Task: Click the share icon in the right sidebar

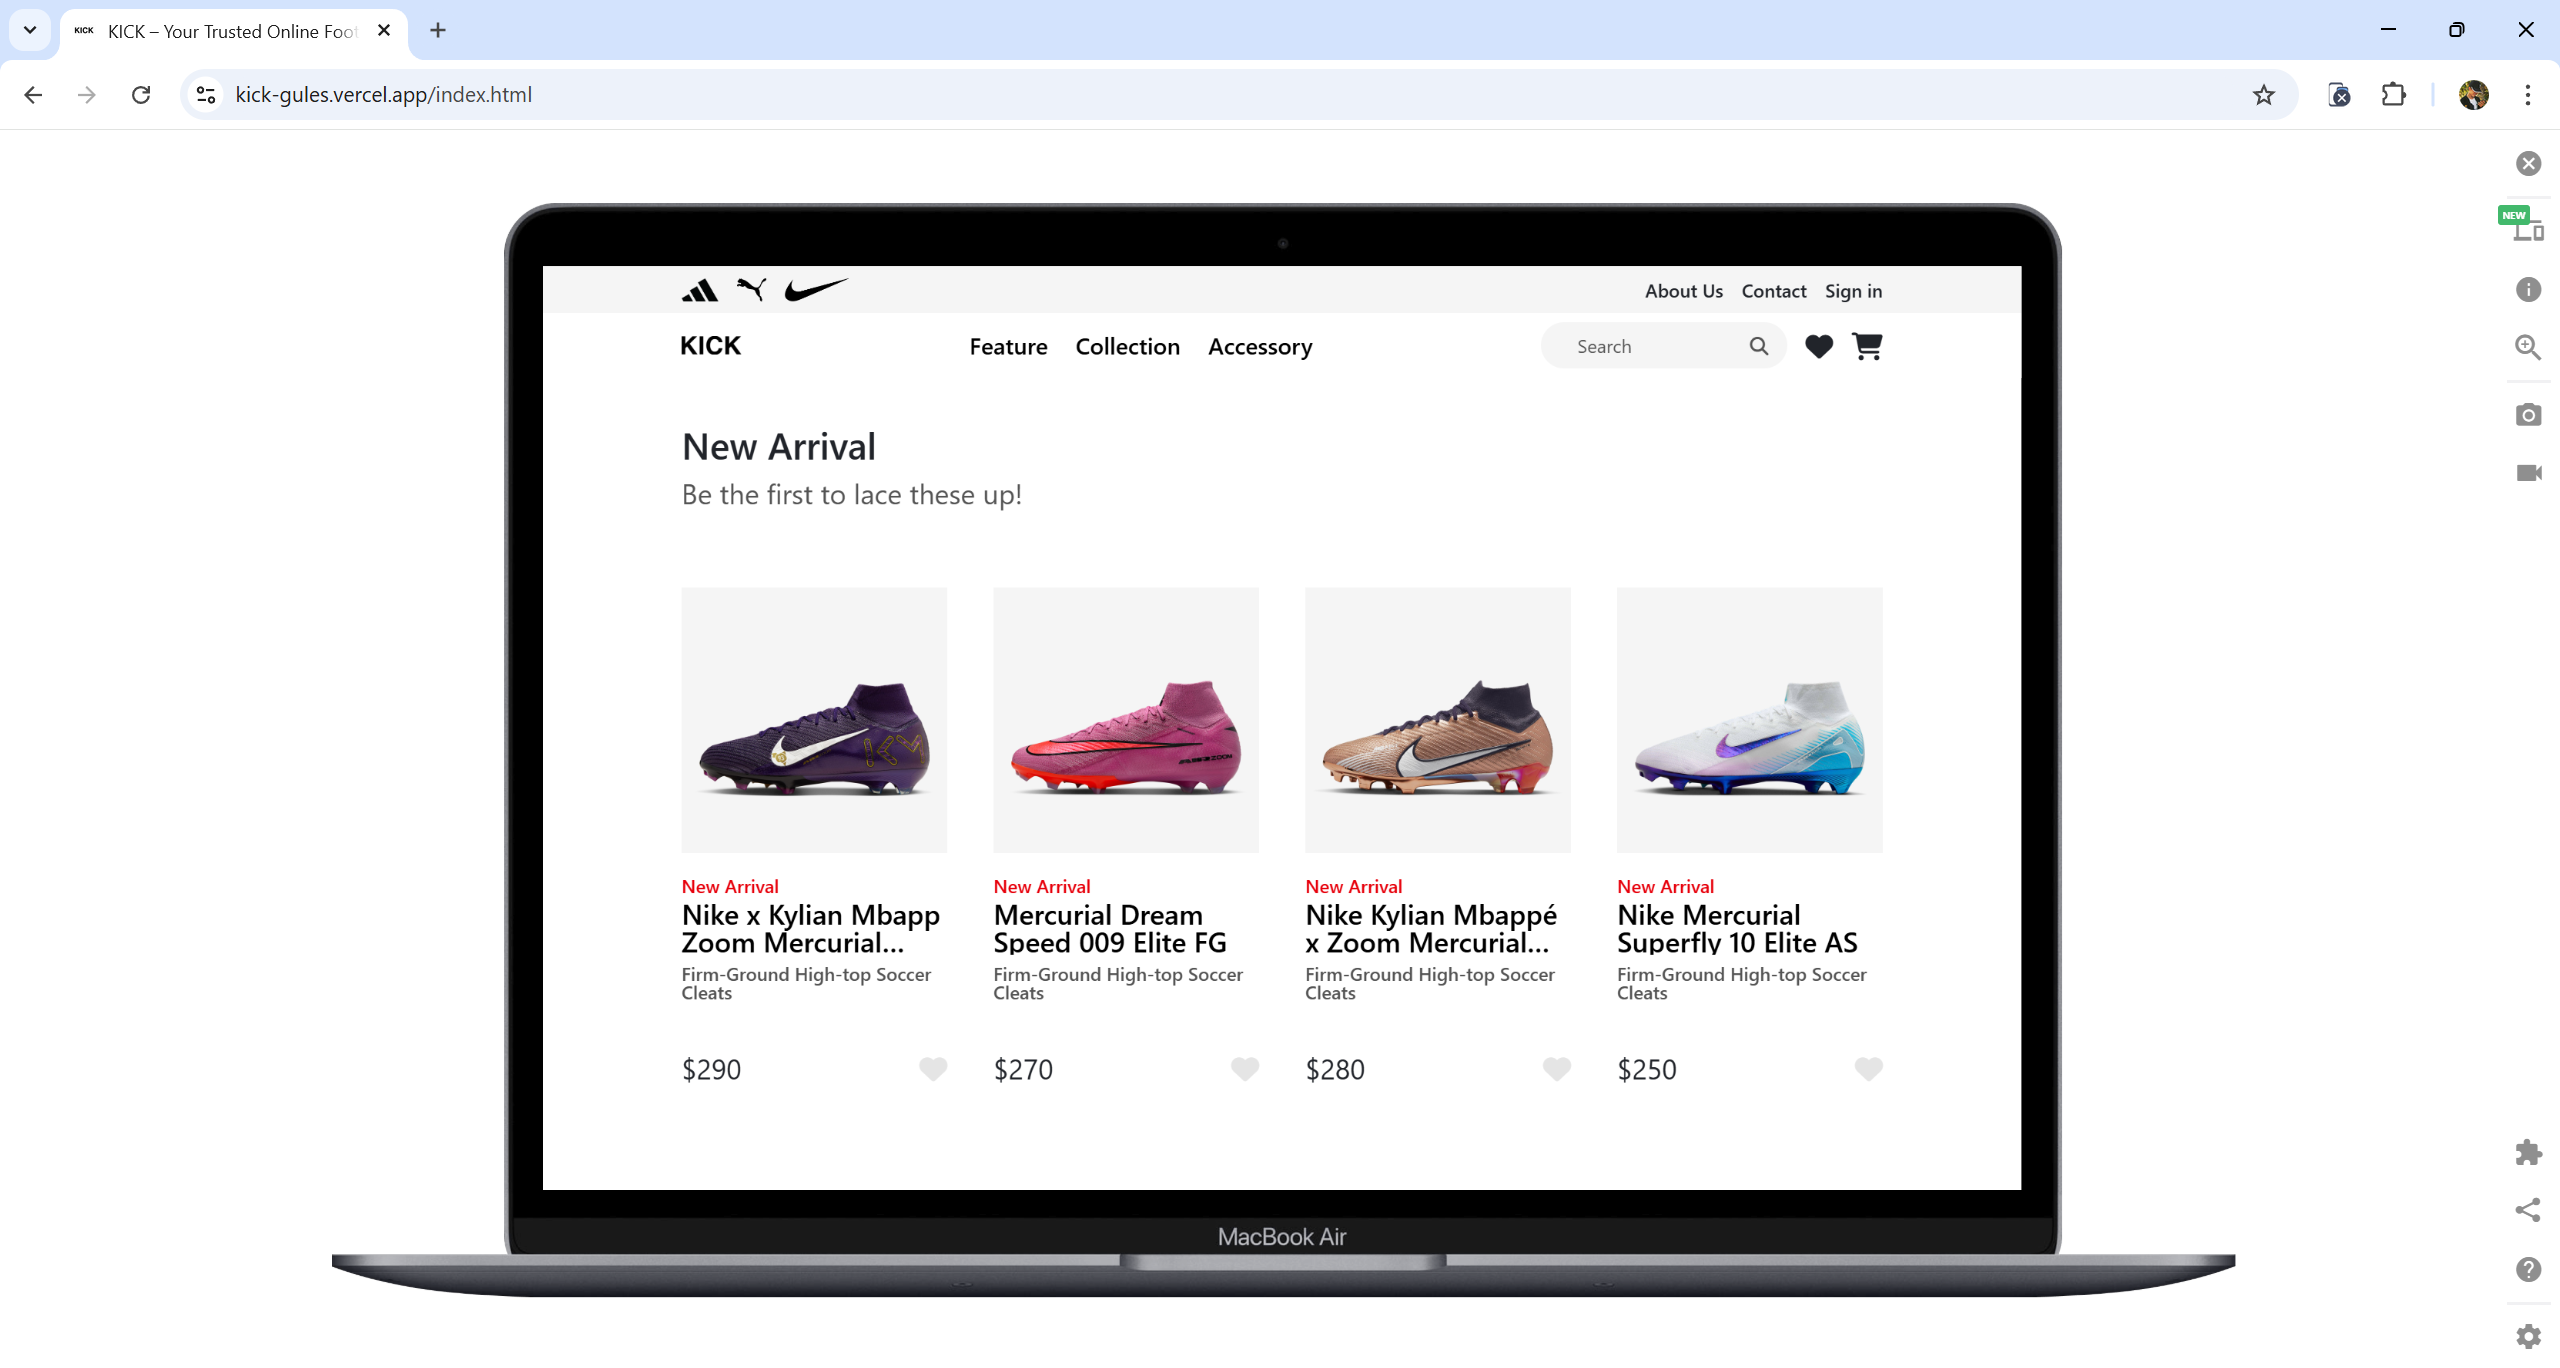Action: pyautogui.click(x=2529, y=1211)
